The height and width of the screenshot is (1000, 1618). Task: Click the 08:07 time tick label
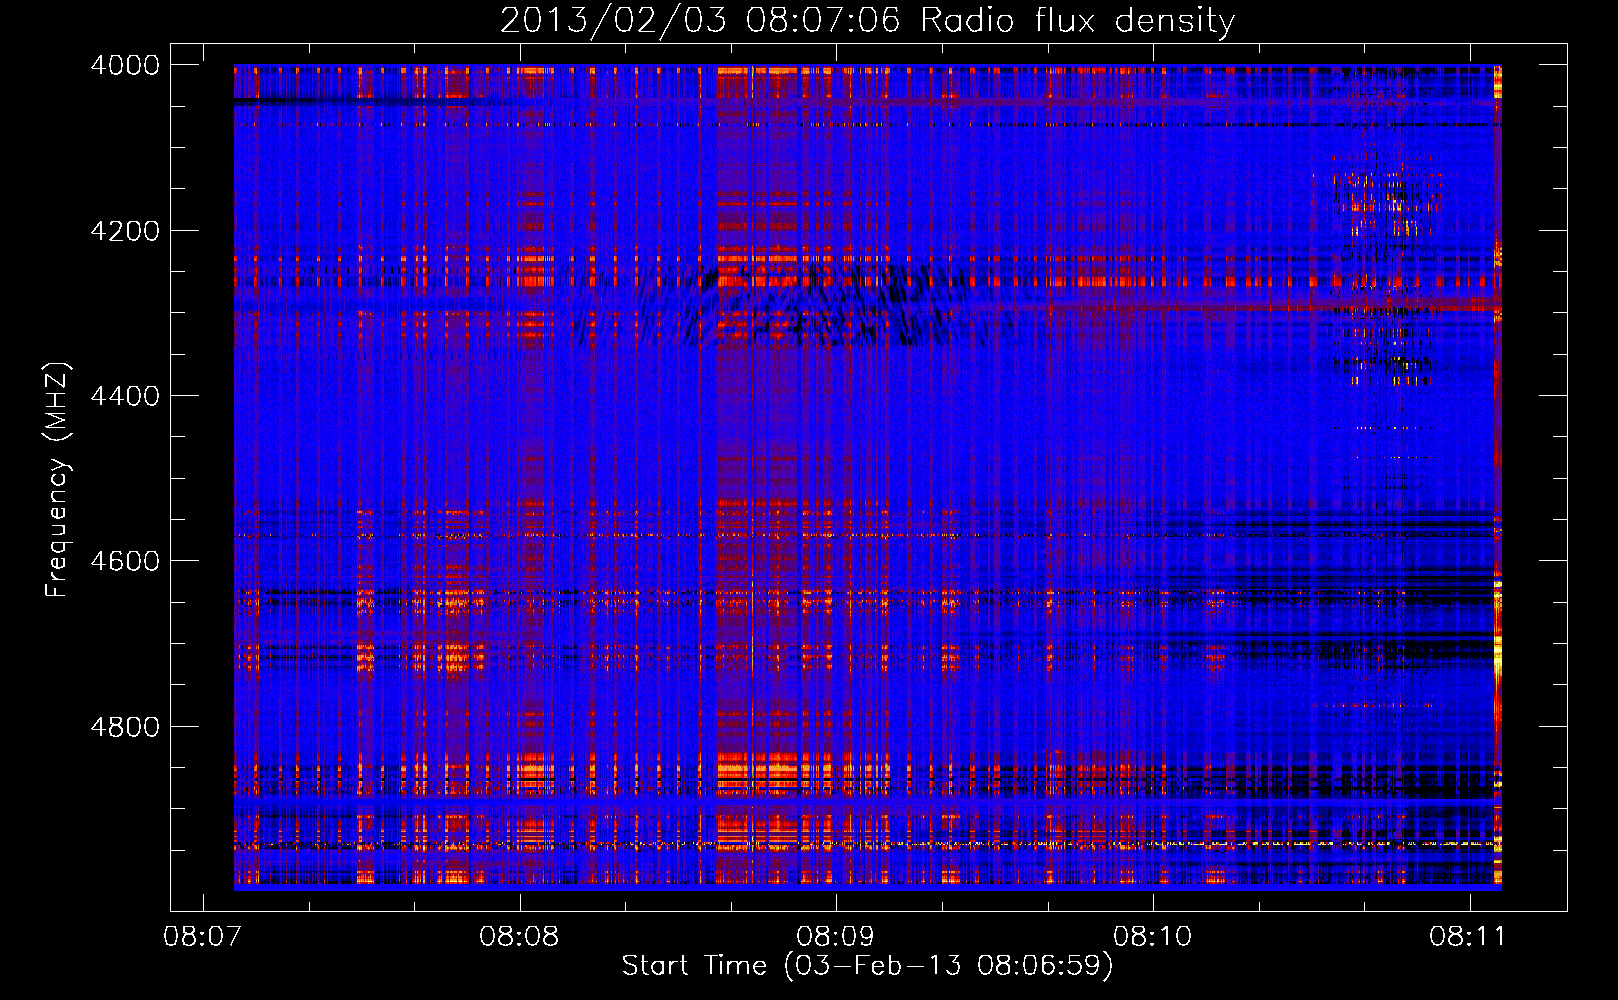pos(203,936)
